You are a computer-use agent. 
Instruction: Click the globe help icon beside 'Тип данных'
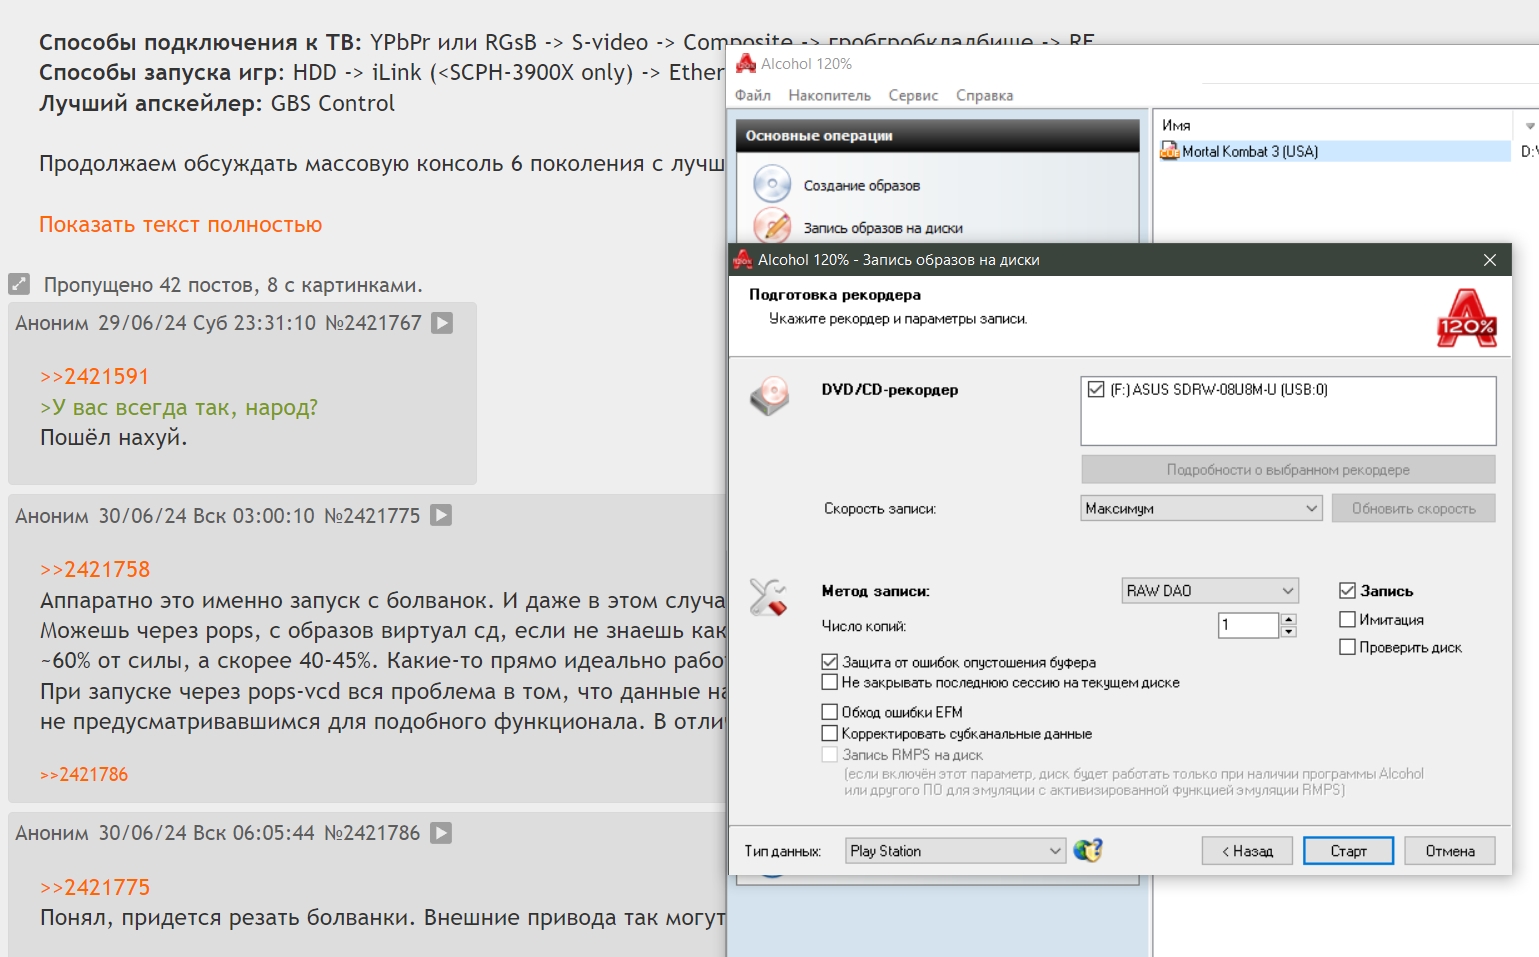click(1087, 850)
